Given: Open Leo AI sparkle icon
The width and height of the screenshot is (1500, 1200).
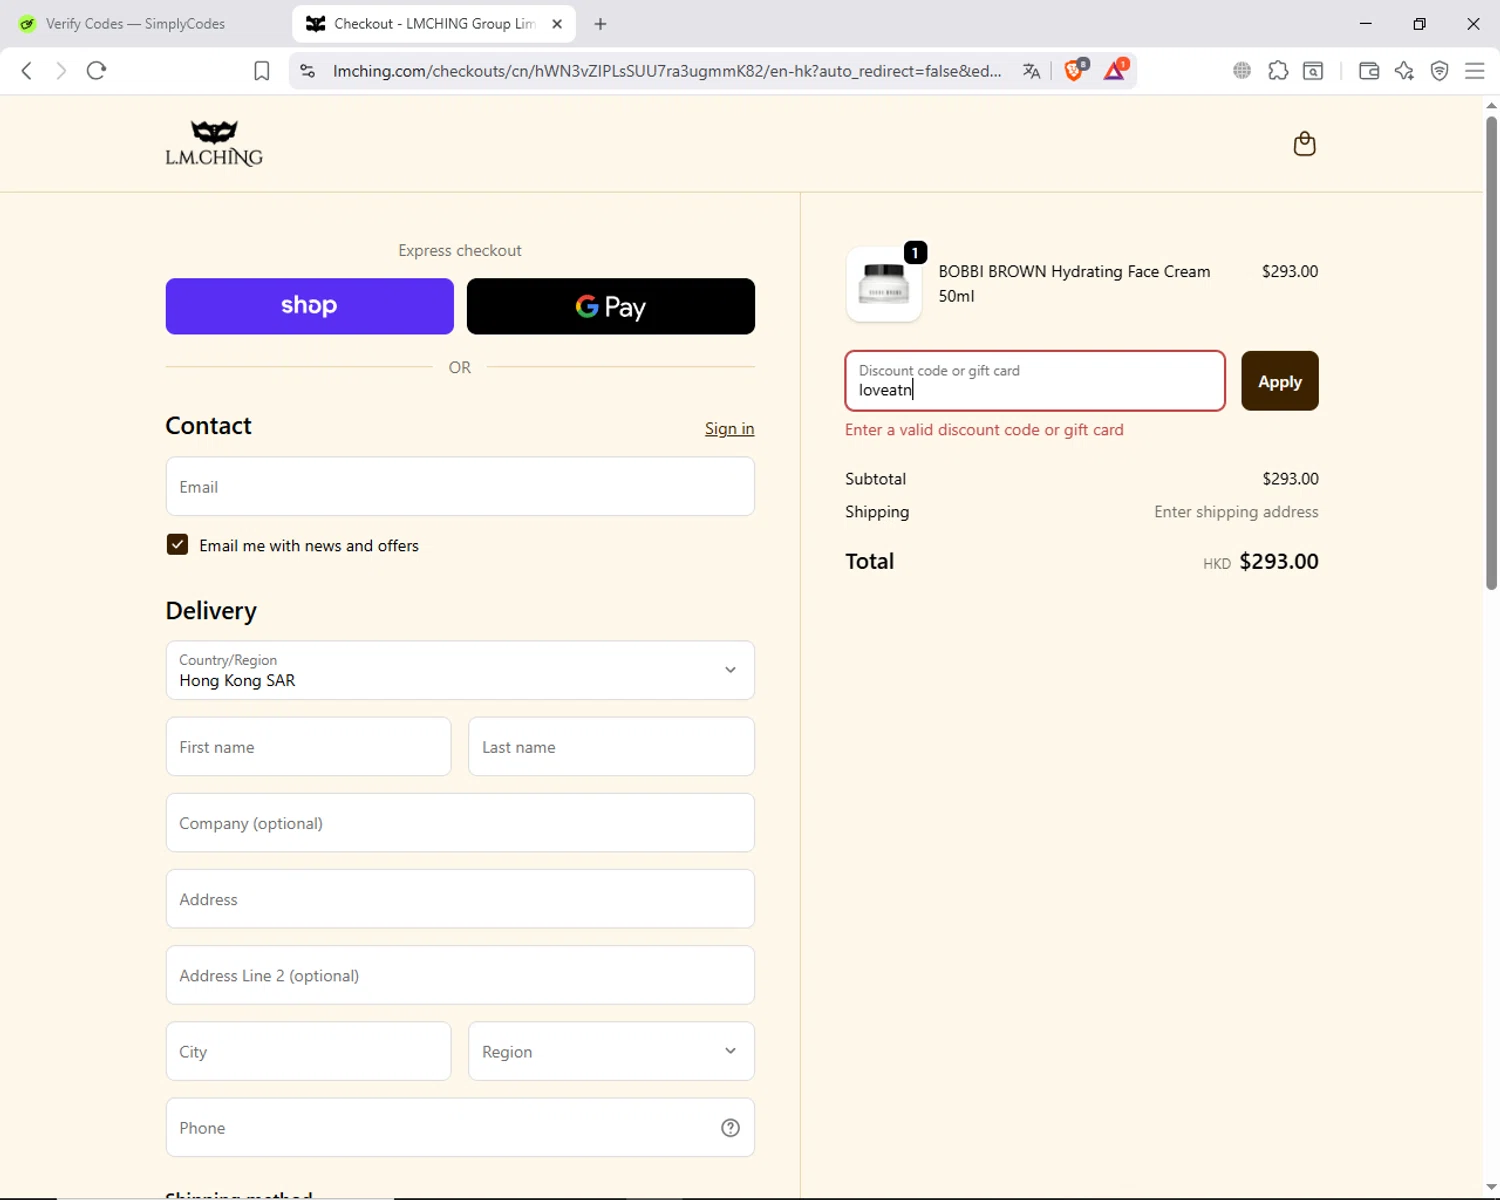Looking at the screenshot, I should tap(1404, 71).
